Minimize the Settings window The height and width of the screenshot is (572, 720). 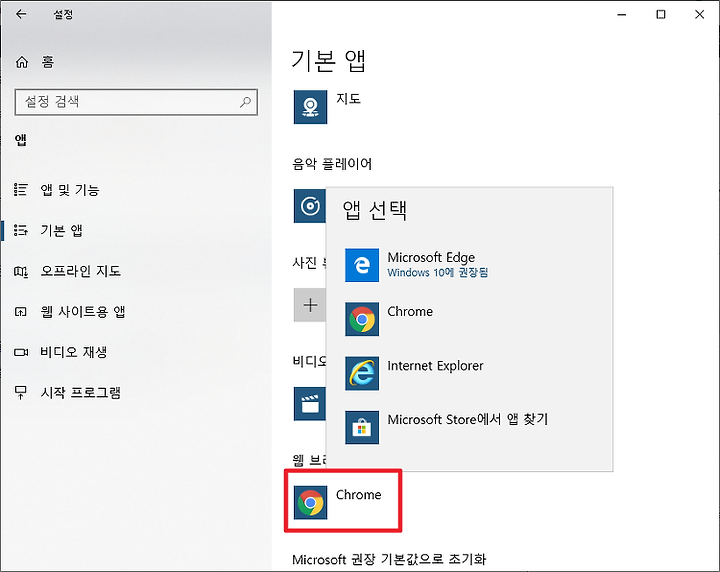point(622,15)
